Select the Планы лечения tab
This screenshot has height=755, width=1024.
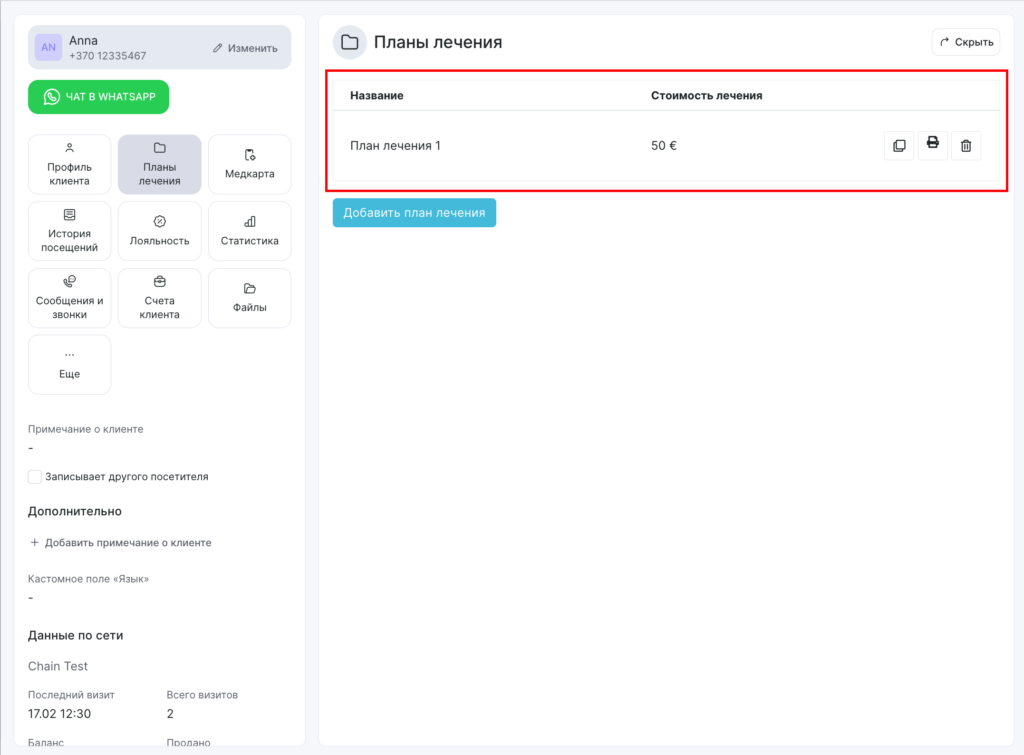click(159, 164)
